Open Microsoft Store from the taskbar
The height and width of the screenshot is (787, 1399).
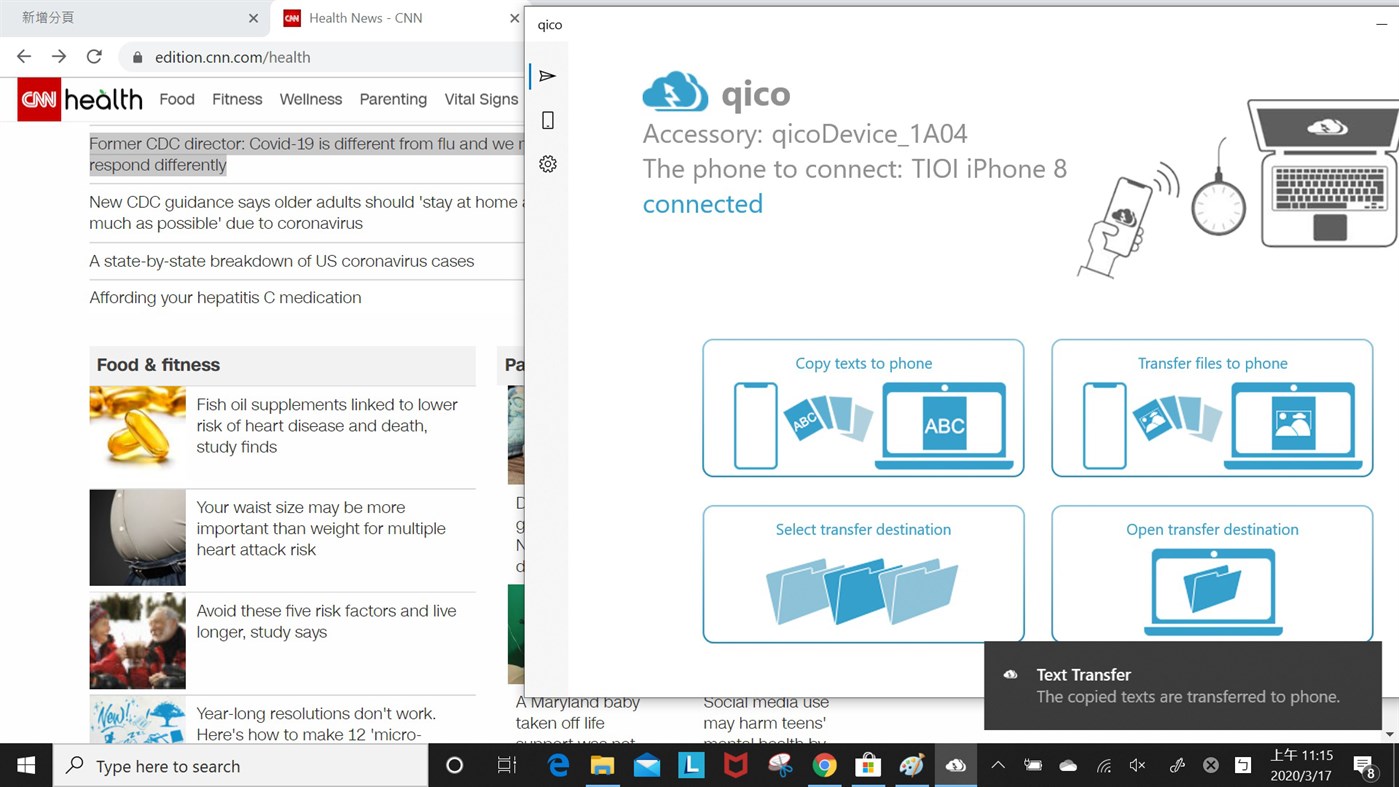click(867, 765)
